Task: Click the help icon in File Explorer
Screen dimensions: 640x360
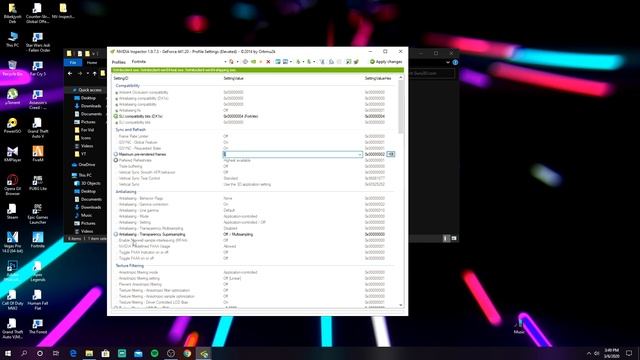Action: coord(455,62)
